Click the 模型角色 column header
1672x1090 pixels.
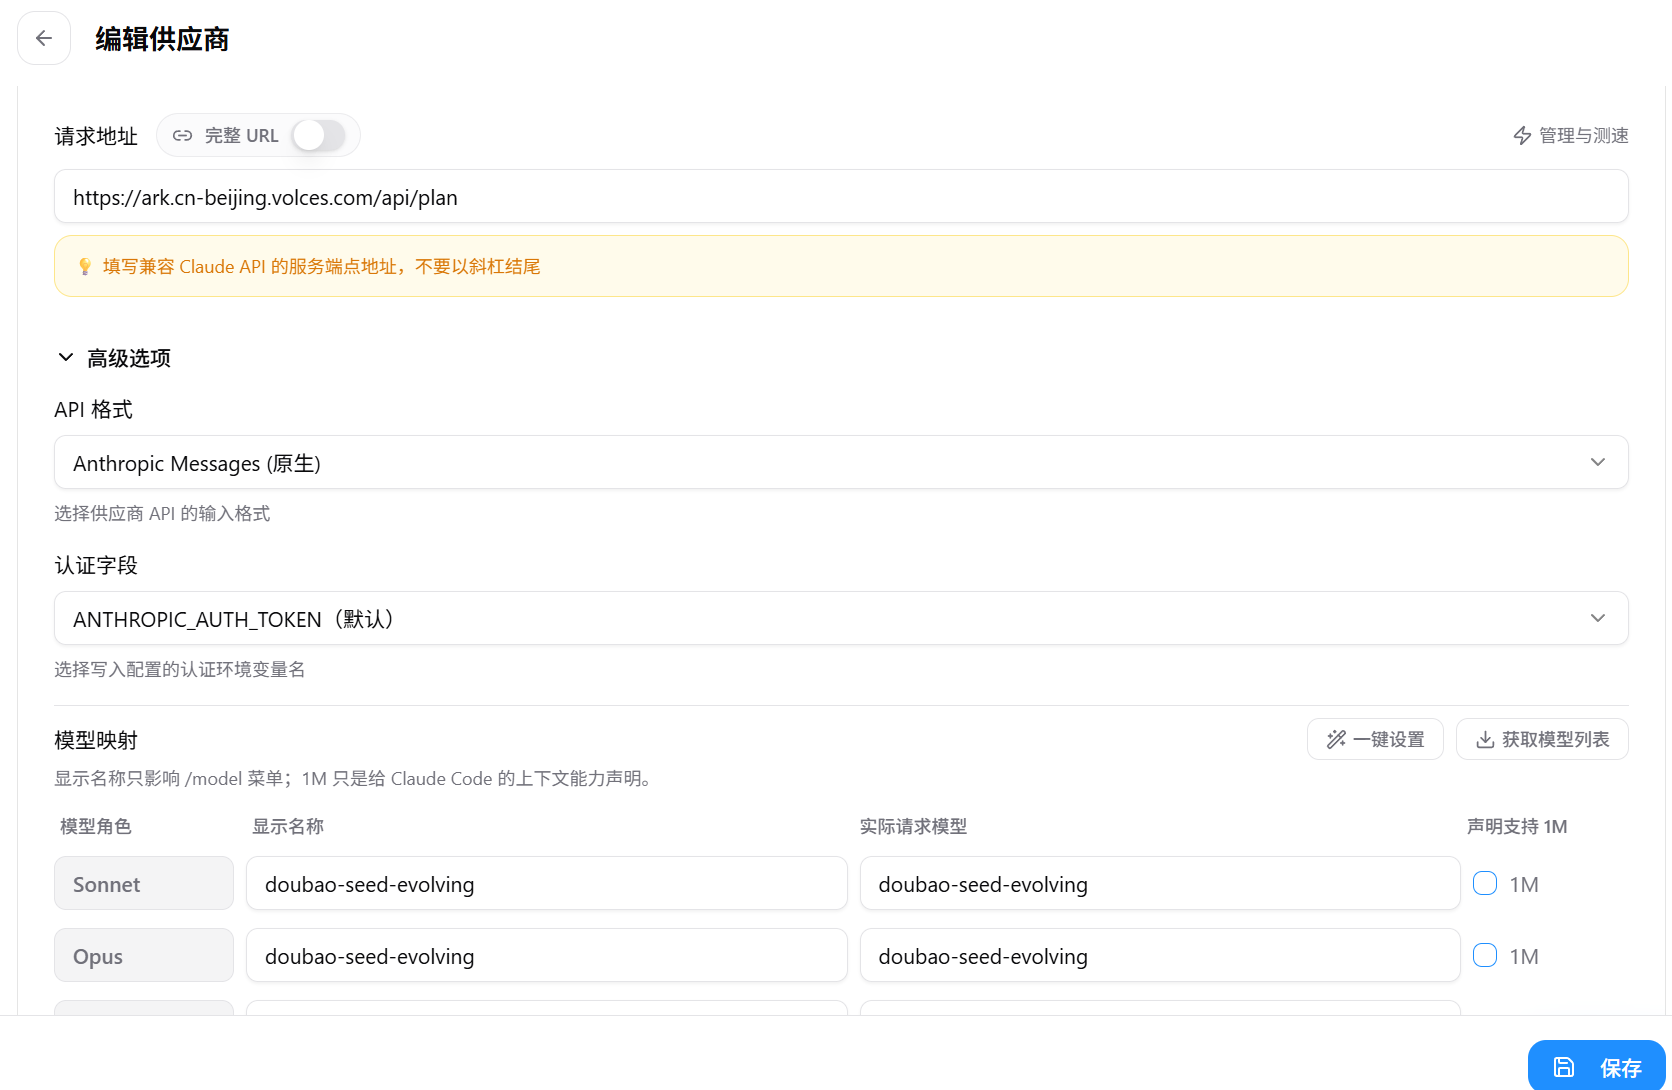point(96,826)
